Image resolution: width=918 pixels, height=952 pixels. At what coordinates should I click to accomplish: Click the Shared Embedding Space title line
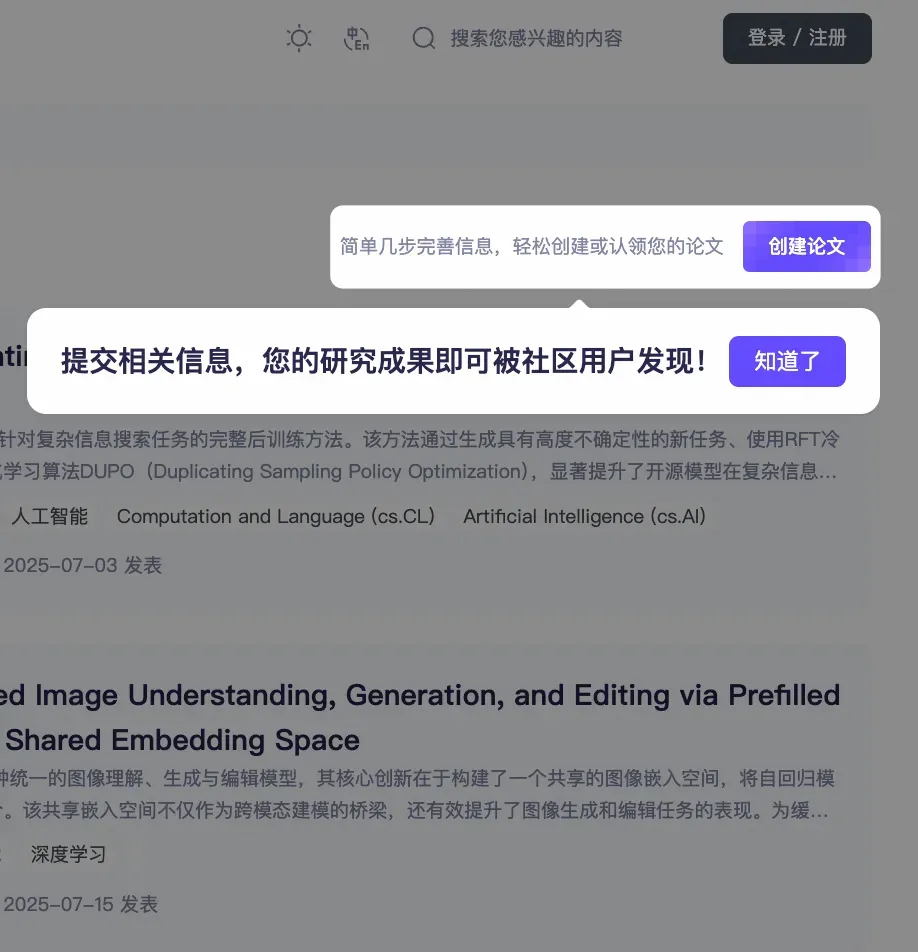tap(182, 741)
